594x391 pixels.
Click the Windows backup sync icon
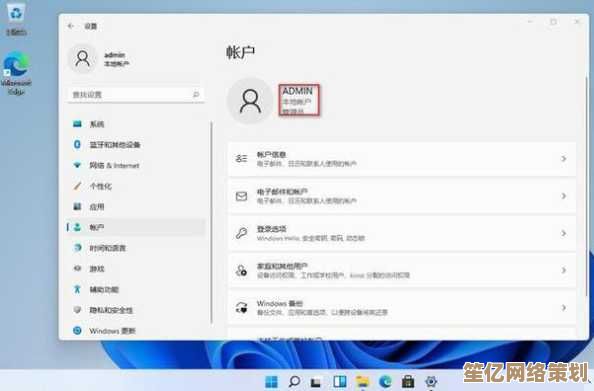click(241, 307)
